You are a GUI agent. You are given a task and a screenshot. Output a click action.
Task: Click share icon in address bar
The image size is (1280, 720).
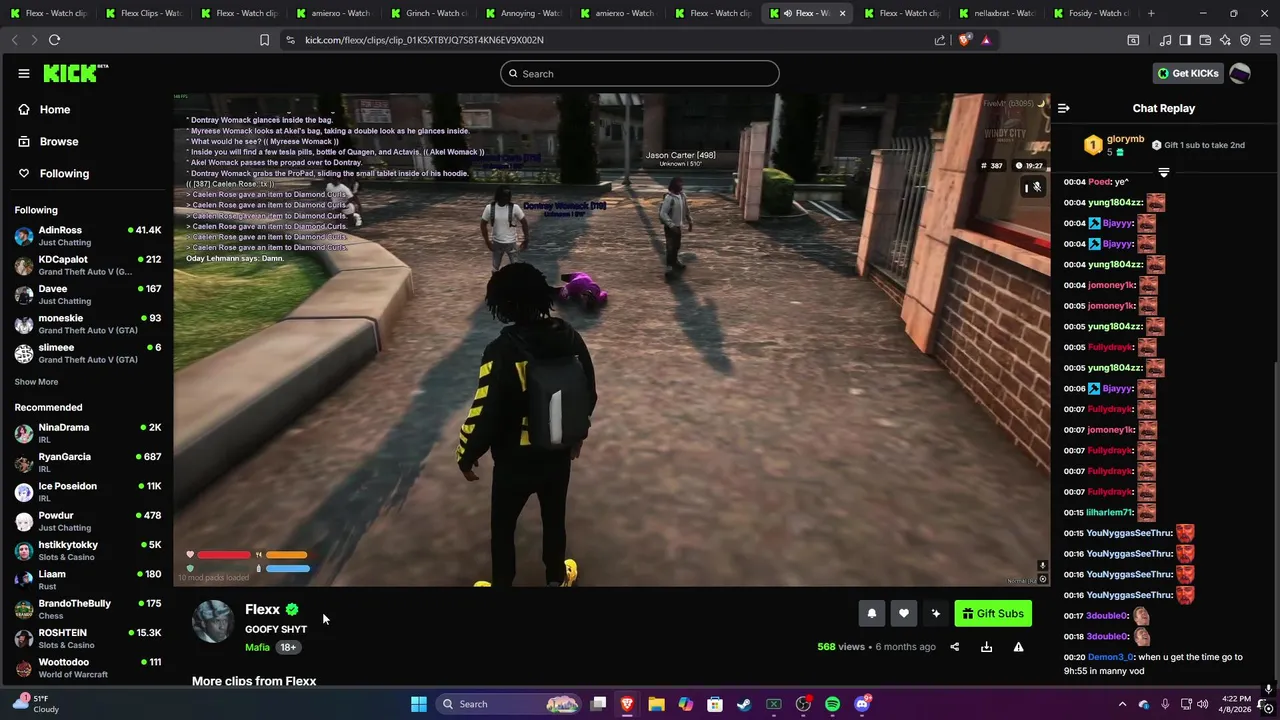coord(940,40)
